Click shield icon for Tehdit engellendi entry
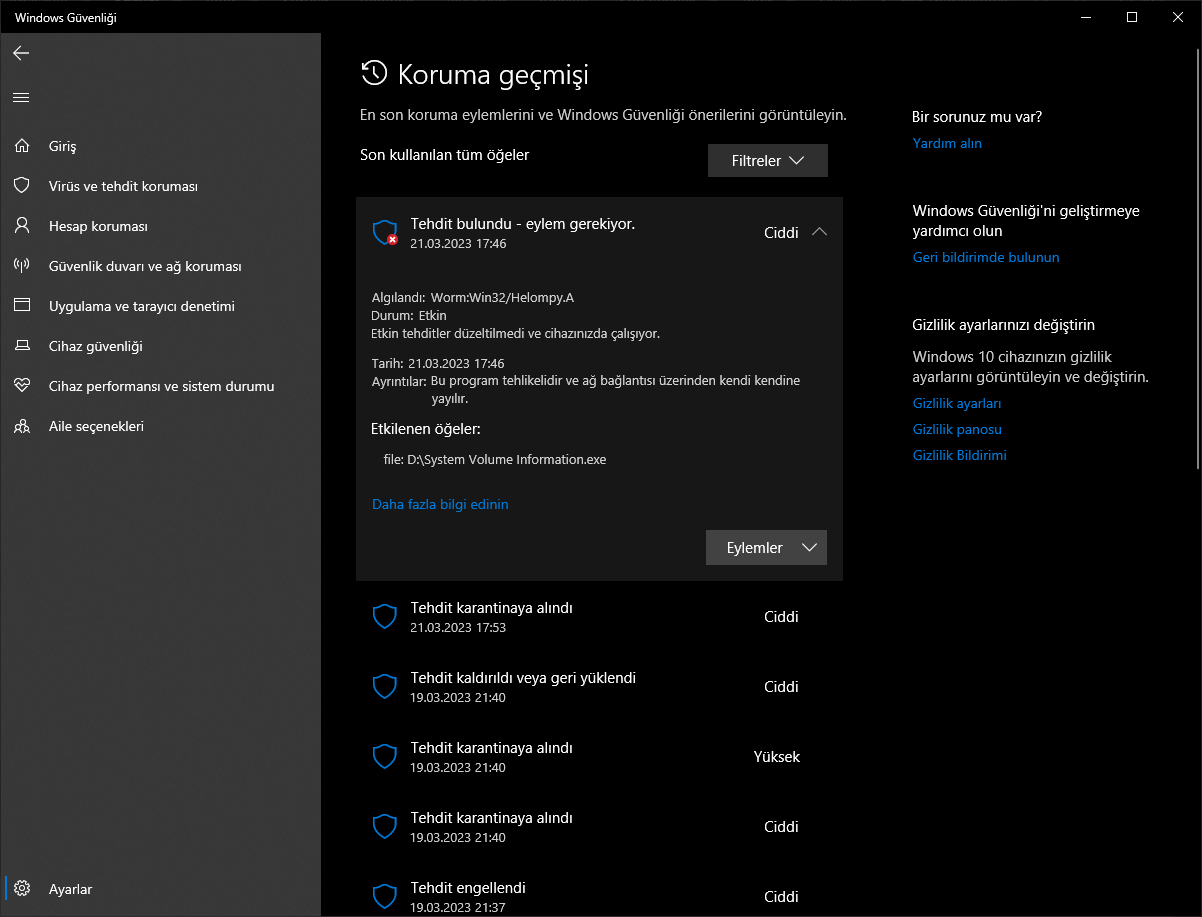 (x=385, y=897)
